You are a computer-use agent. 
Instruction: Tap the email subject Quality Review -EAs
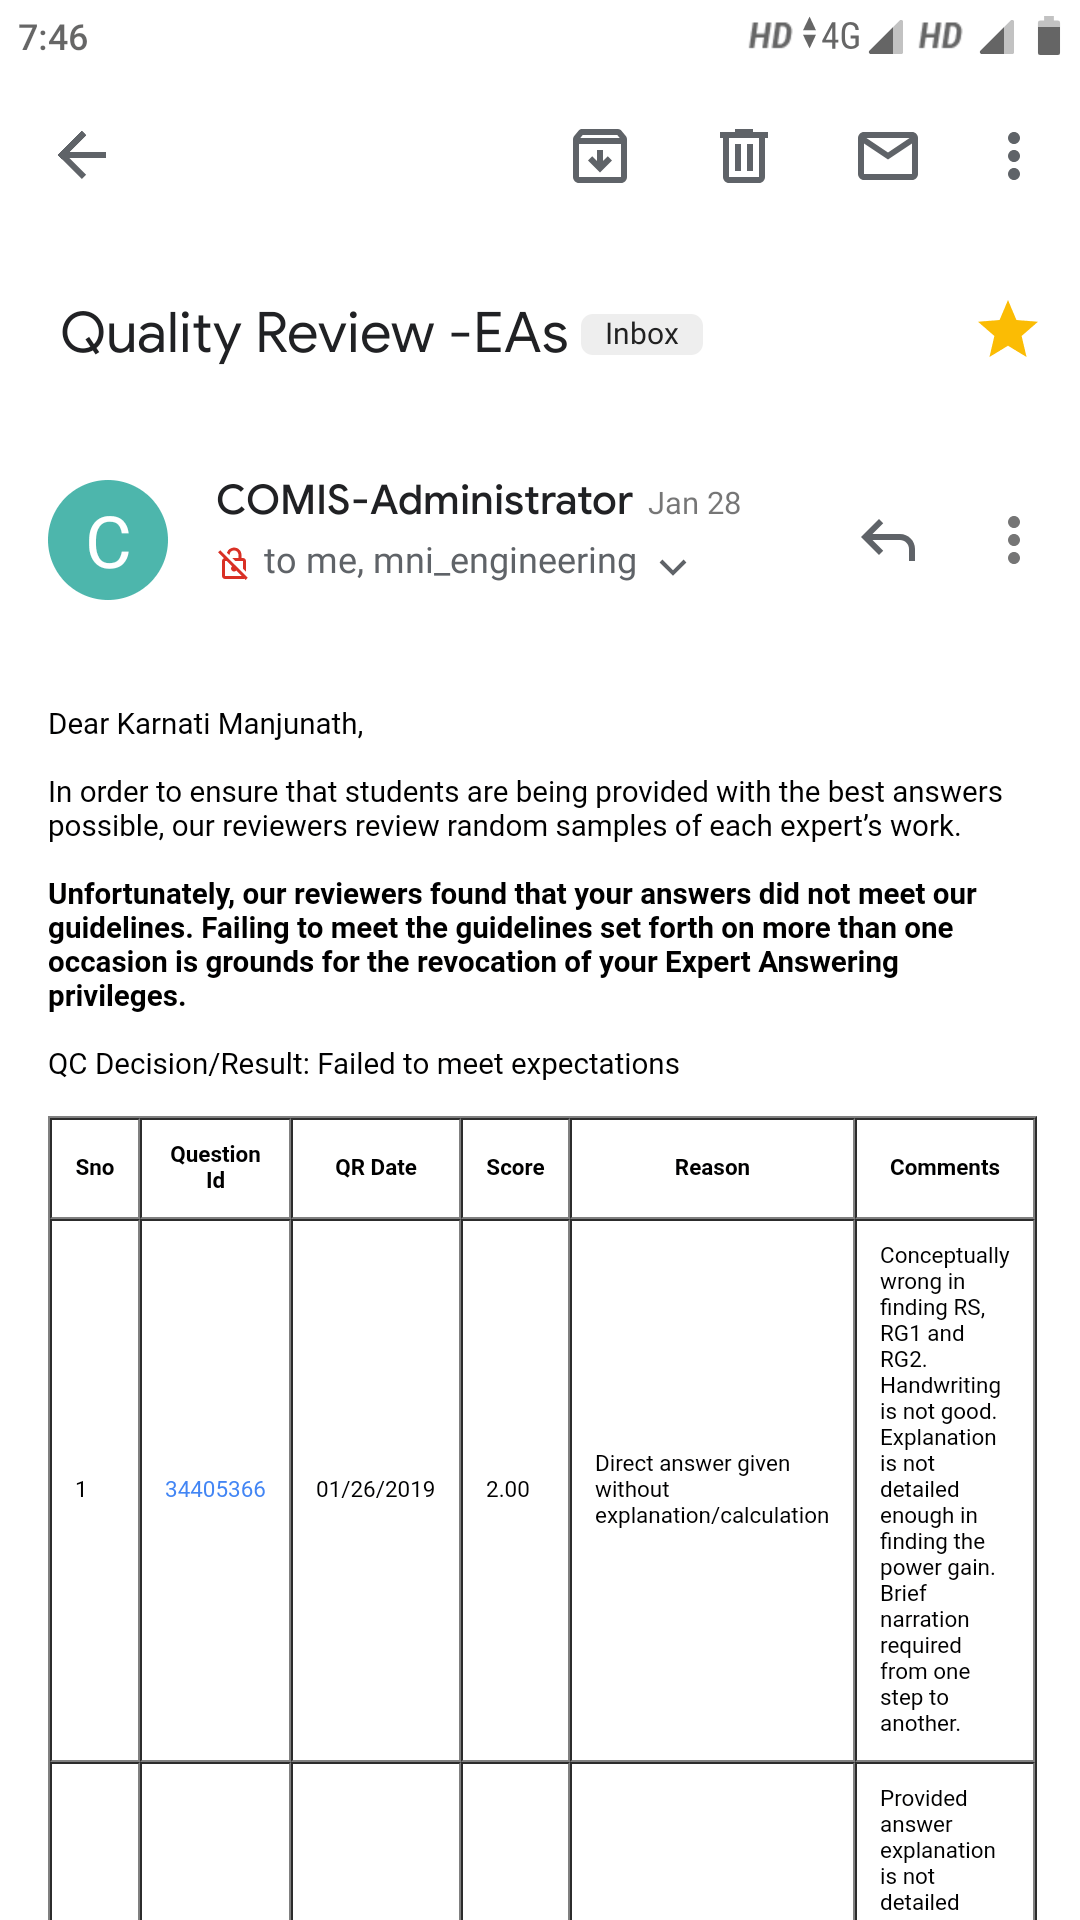click(x=314, y=333)
